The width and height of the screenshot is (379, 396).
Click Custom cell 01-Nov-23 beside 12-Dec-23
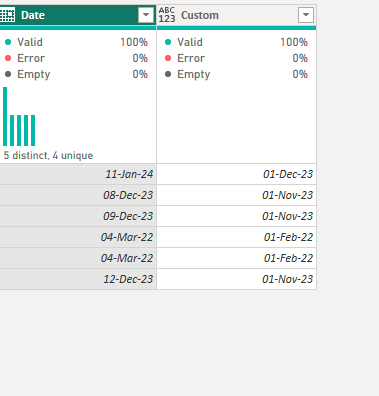tap(236, 279)
